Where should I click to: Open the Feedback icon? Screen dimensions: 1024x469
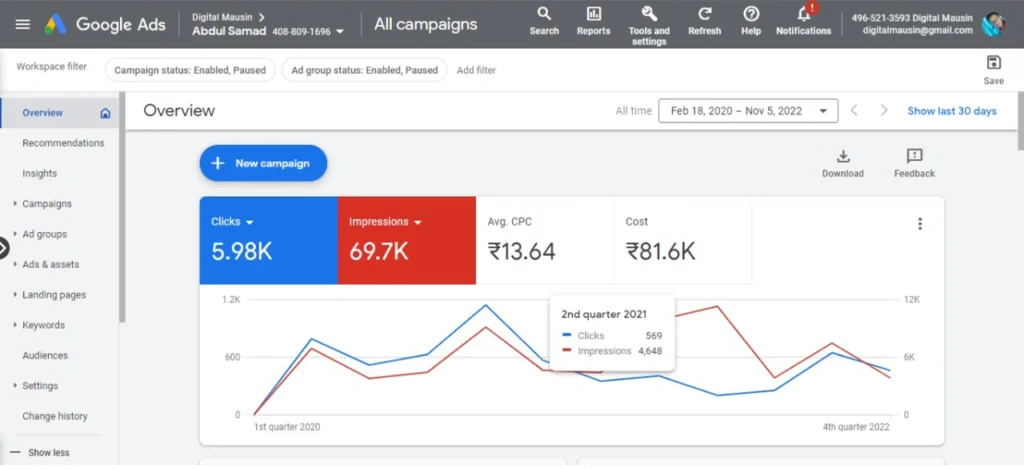point(914,156)
